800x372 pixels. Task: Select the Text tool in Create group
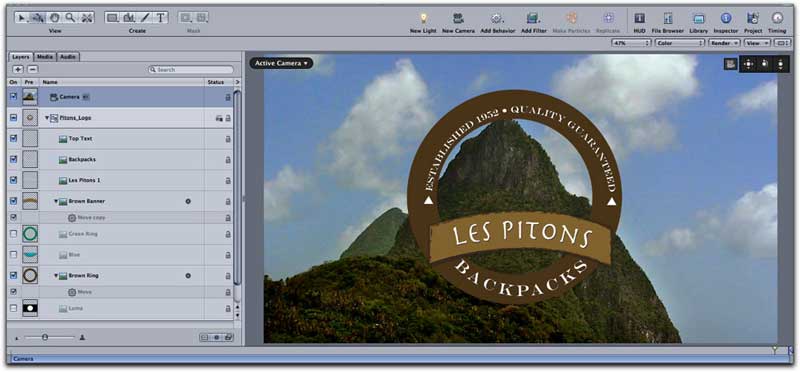(160, 18)
